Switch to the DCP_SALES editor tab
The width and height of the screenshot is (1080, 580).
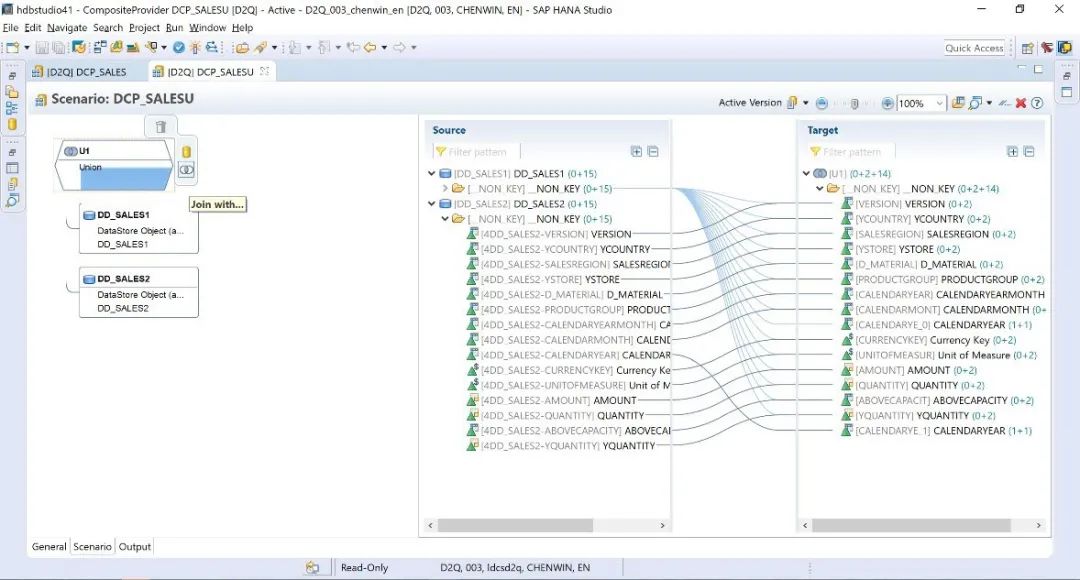click(x=86, y=72)
